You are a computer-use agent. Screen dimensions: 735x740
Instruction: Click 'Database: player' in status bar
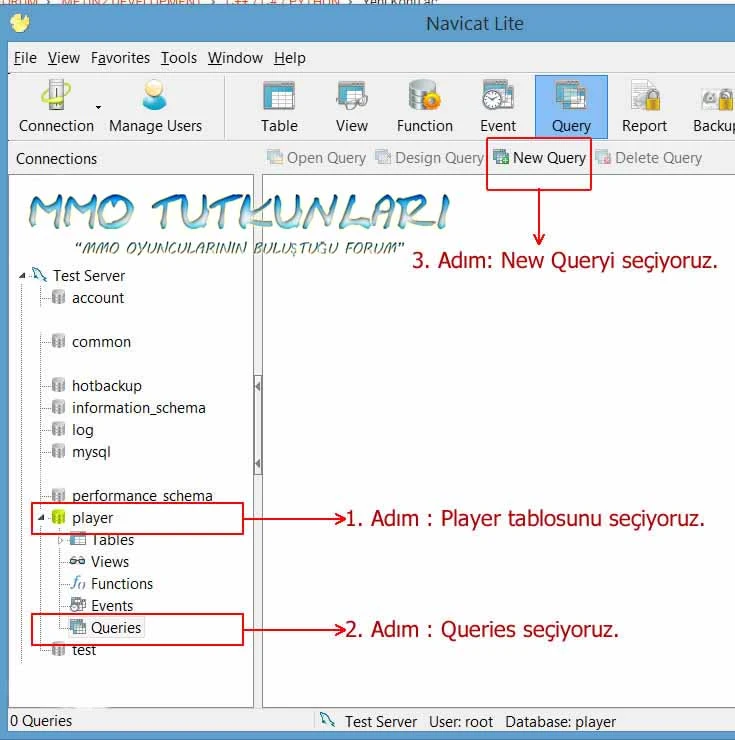point(560,722)
